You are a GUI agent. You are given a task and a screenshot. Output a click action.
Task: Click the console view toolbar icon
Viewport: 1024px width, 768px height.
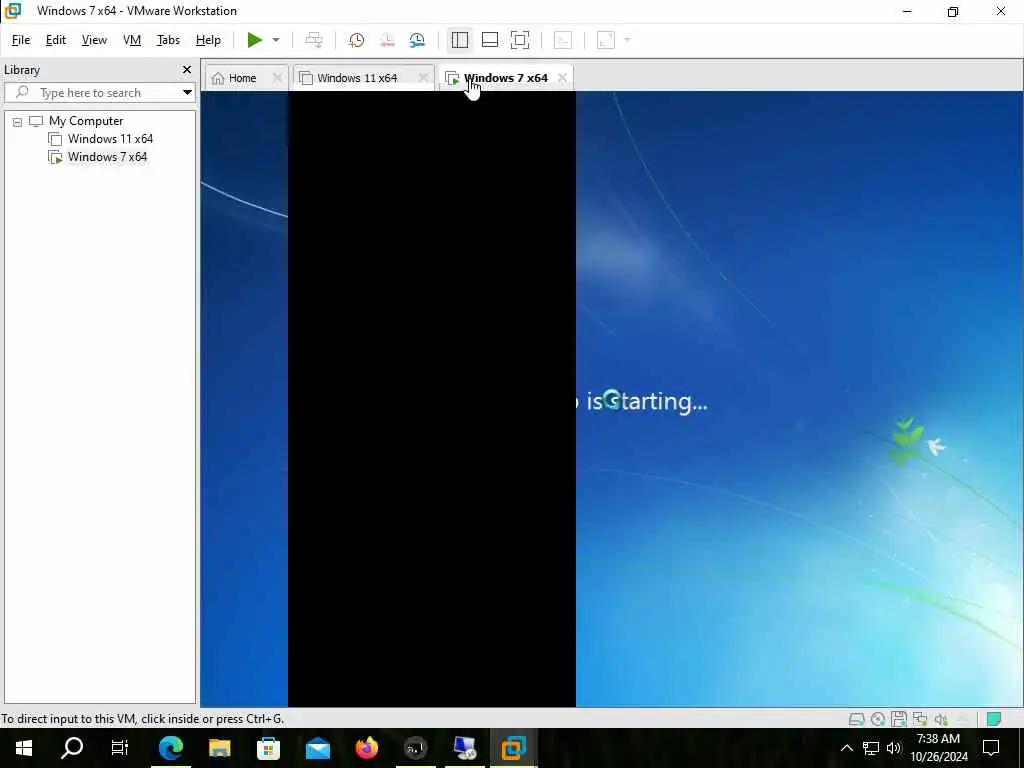pos(562,40)
